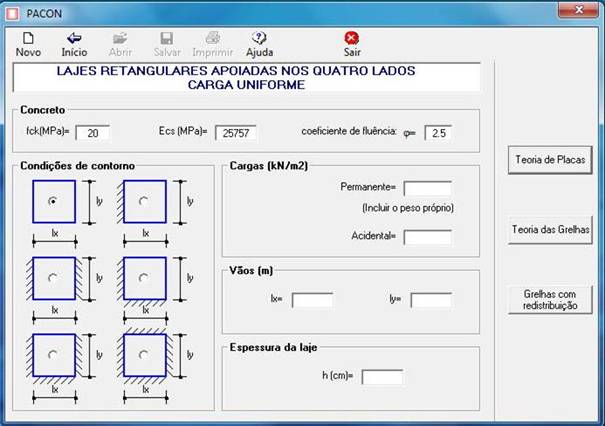Click the fck(MPa) input field
The image size is (605, 426).
pos(92,132)
